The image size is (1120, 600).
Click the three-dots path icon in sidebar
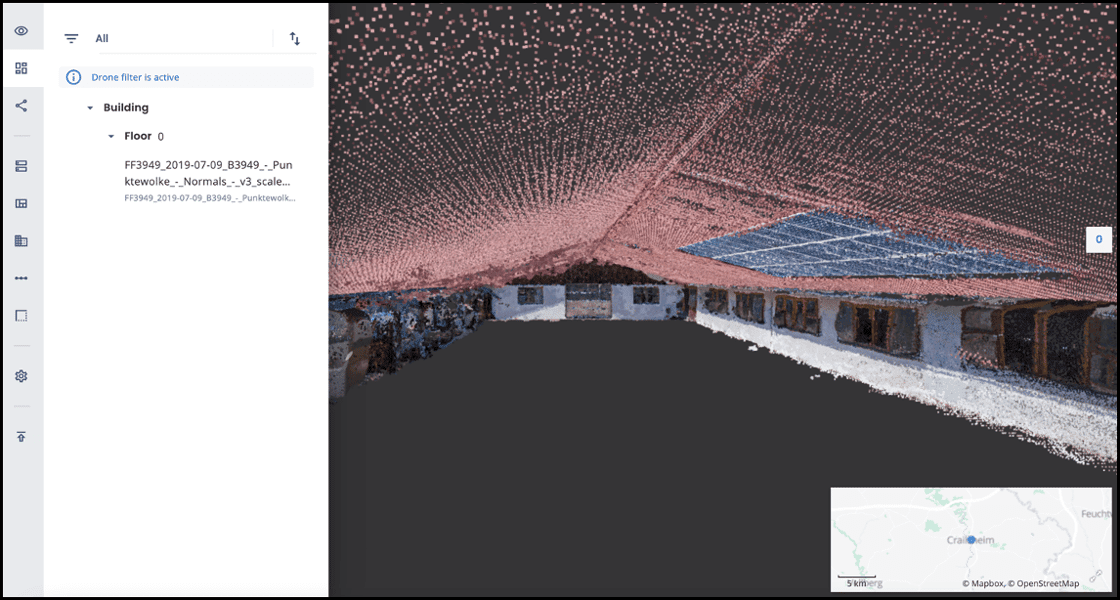coord(21,278)
